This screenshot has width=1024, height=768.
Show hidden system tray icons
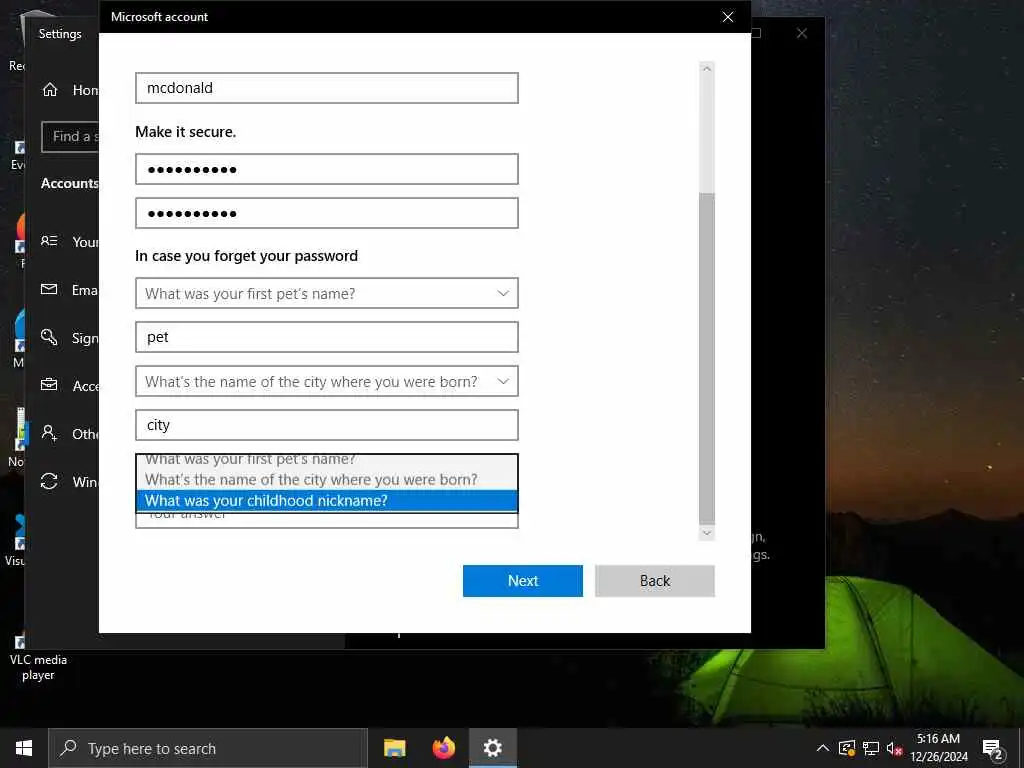[823, 748]
